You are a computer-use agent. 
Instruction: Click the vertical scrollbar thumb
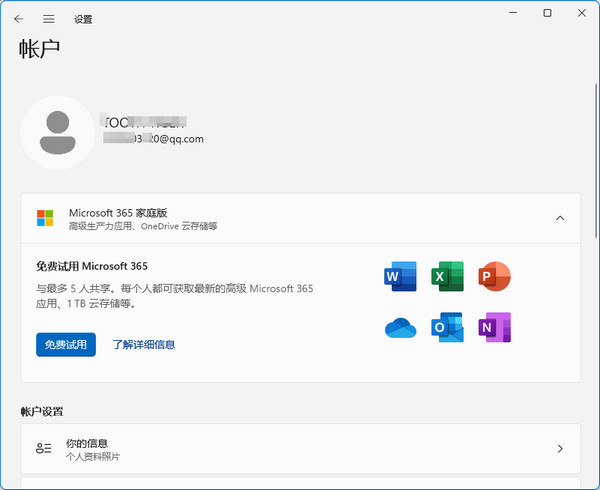coord(595,161)
